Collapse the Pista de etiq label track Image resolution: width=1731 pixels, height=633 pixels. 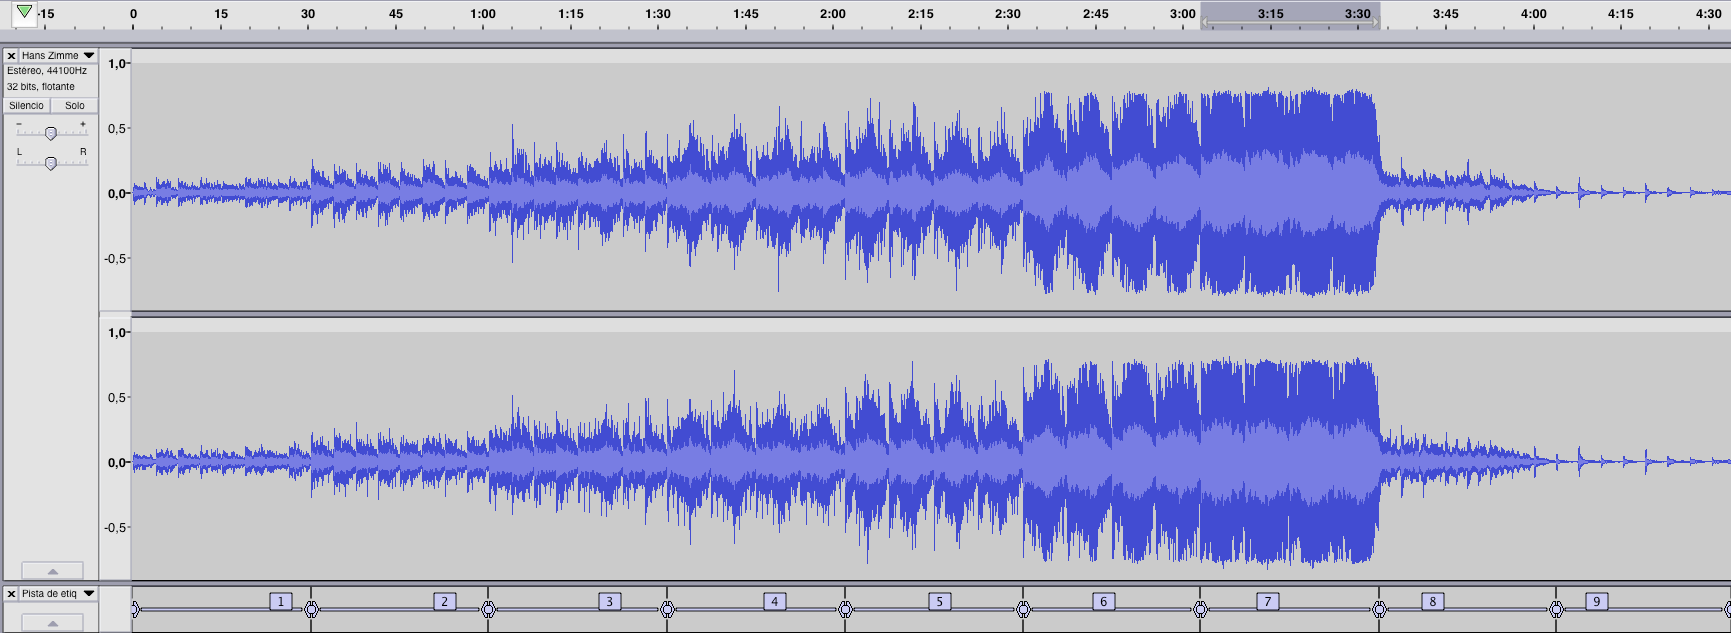(52, 623)
